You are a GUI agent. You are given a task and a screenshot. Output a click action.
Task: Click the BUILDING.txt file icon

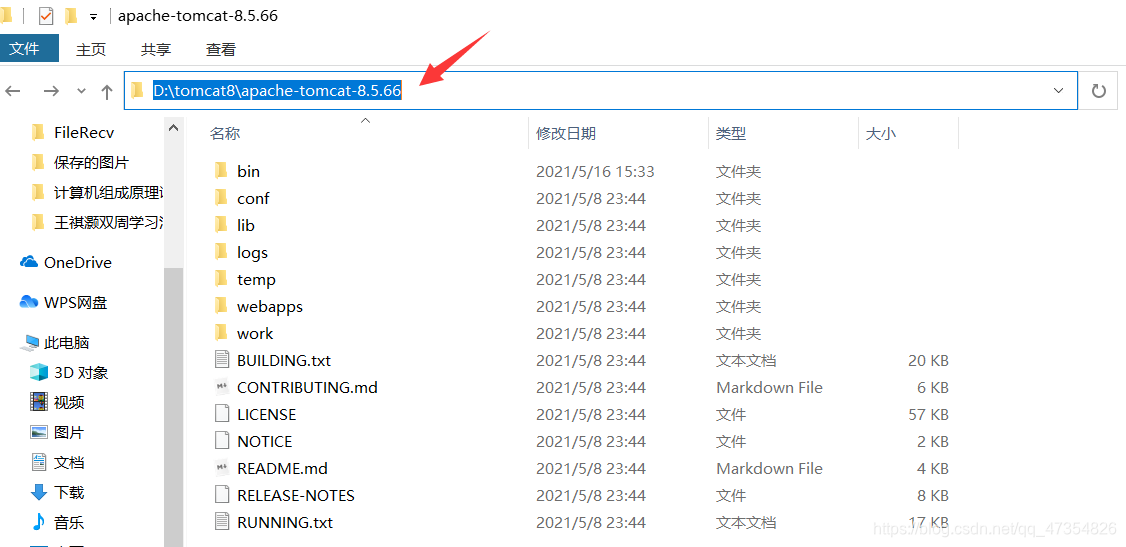coord(222,360)
